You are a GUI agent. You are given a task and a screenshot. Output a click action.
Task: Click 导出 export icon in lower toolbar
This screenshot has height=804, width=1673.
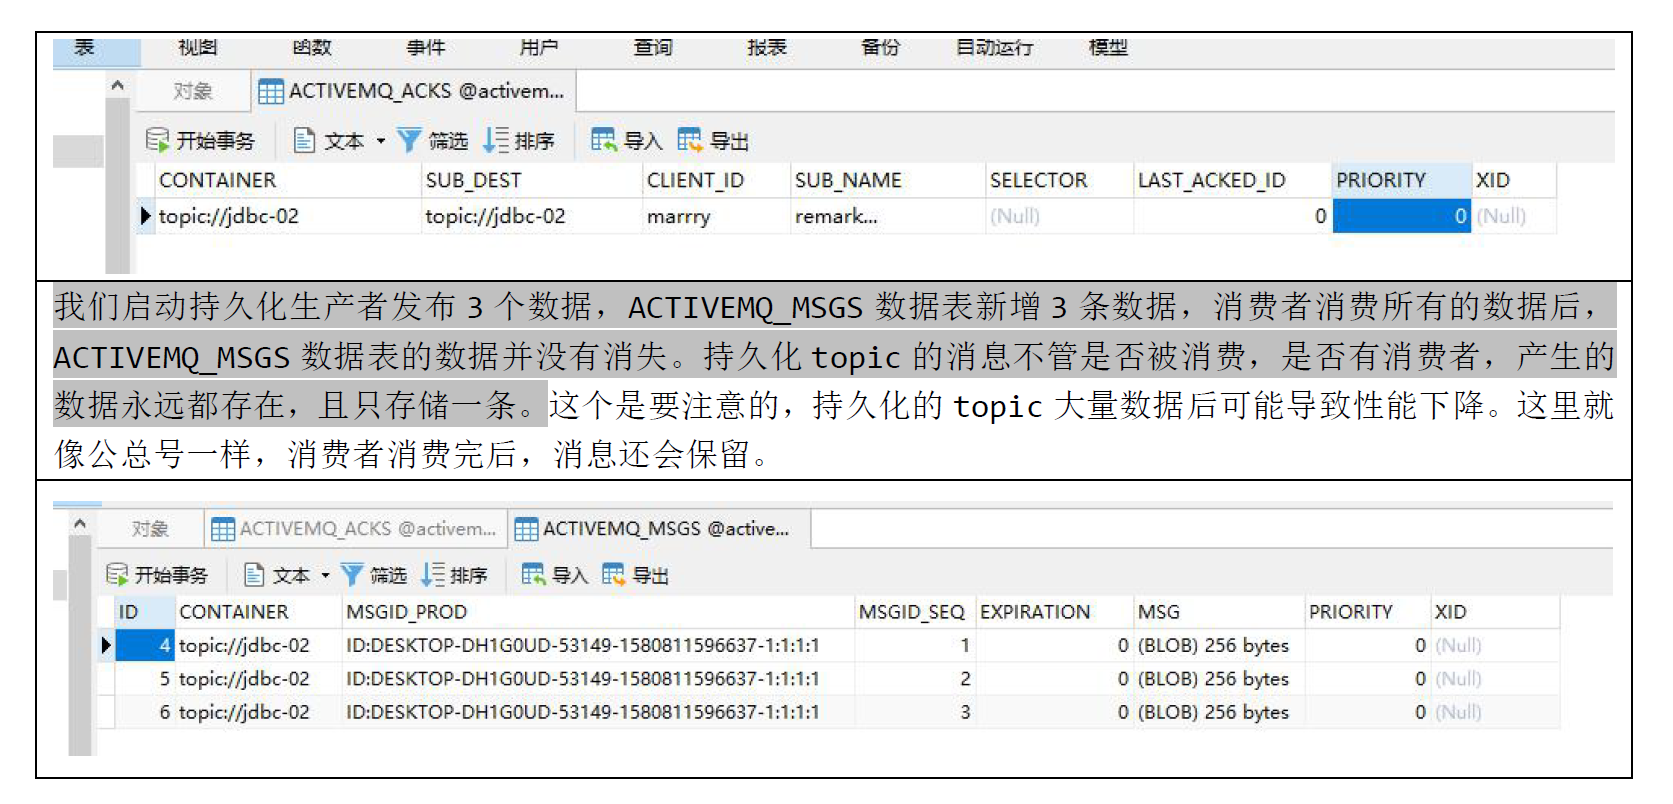[x=613, y=574]
